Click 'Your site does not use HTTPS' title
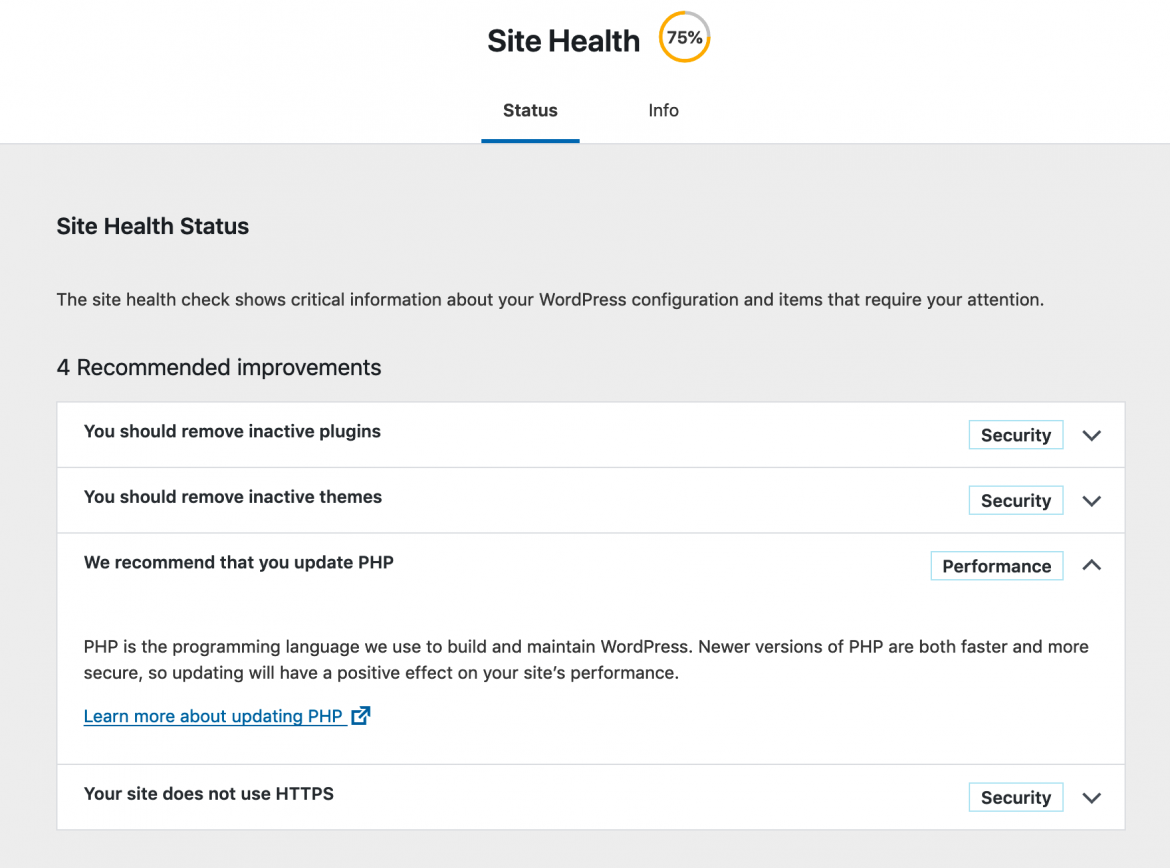The height and width of the screenshot is (868, 1170). click(x=209, y=794)
